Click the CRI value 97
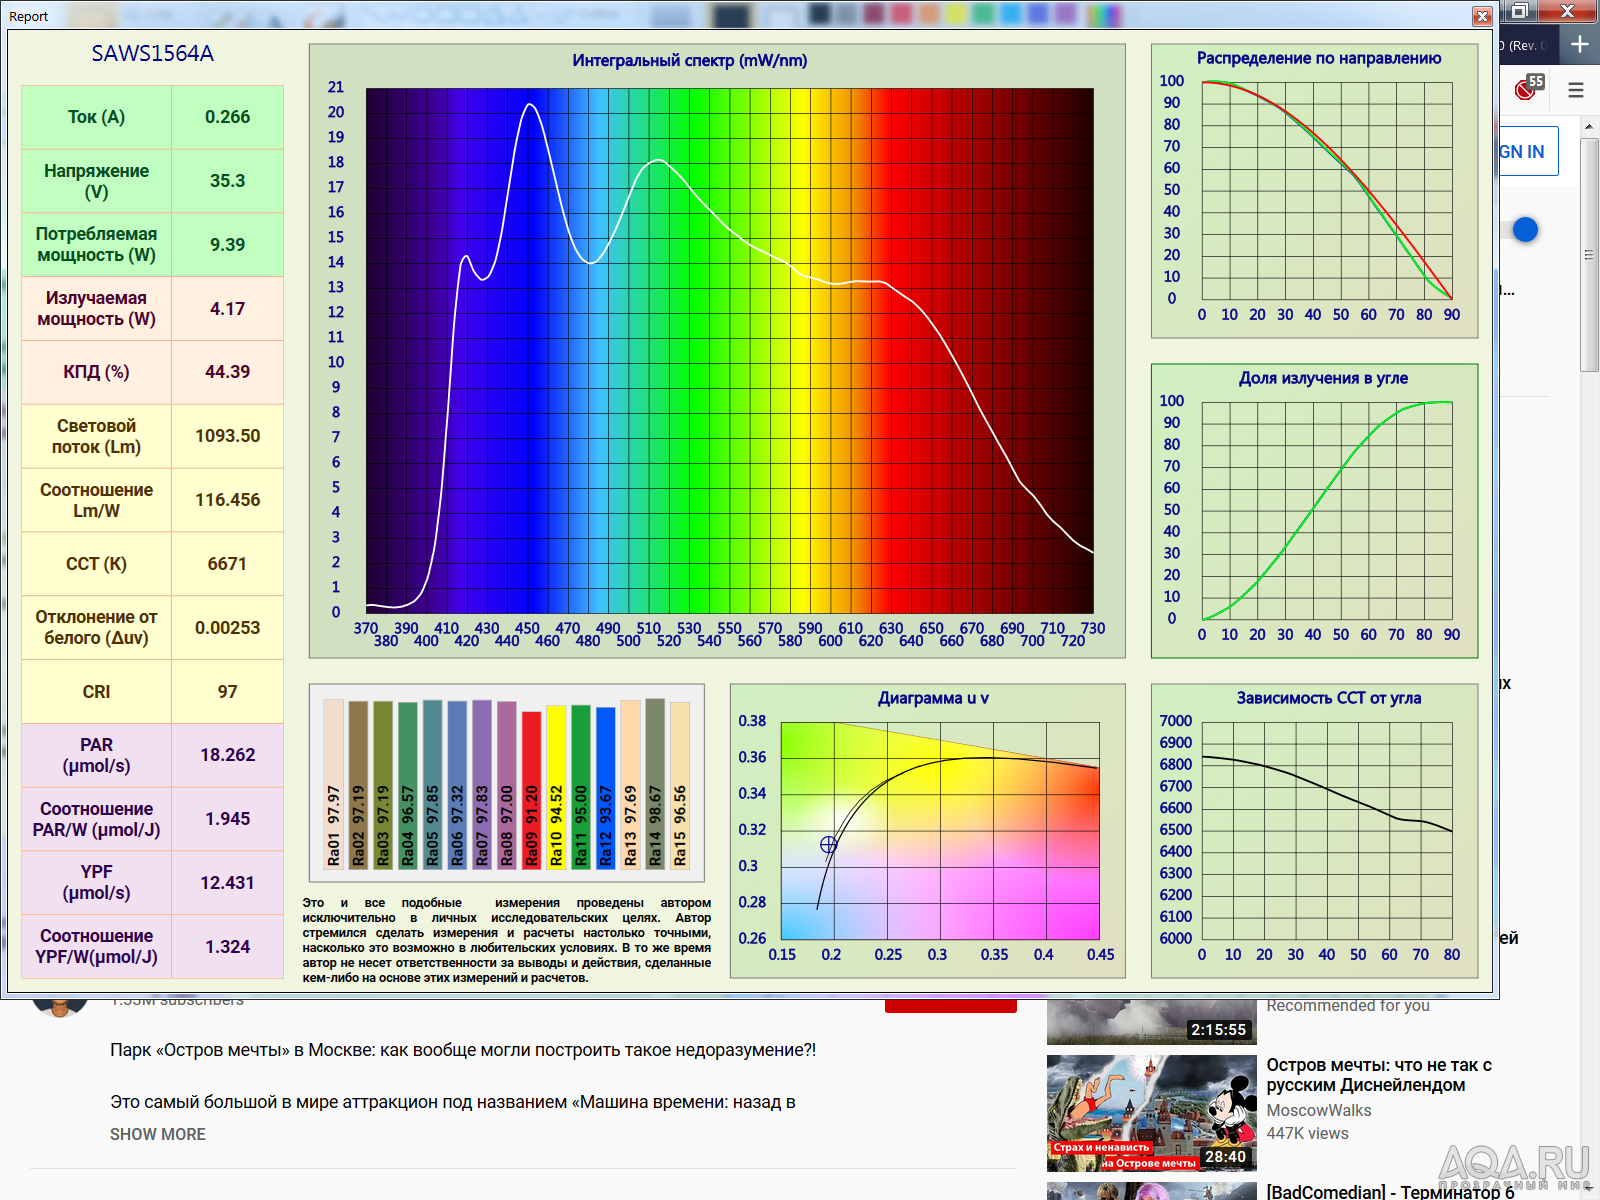Screen dimensions: 1600x1200 227,692
